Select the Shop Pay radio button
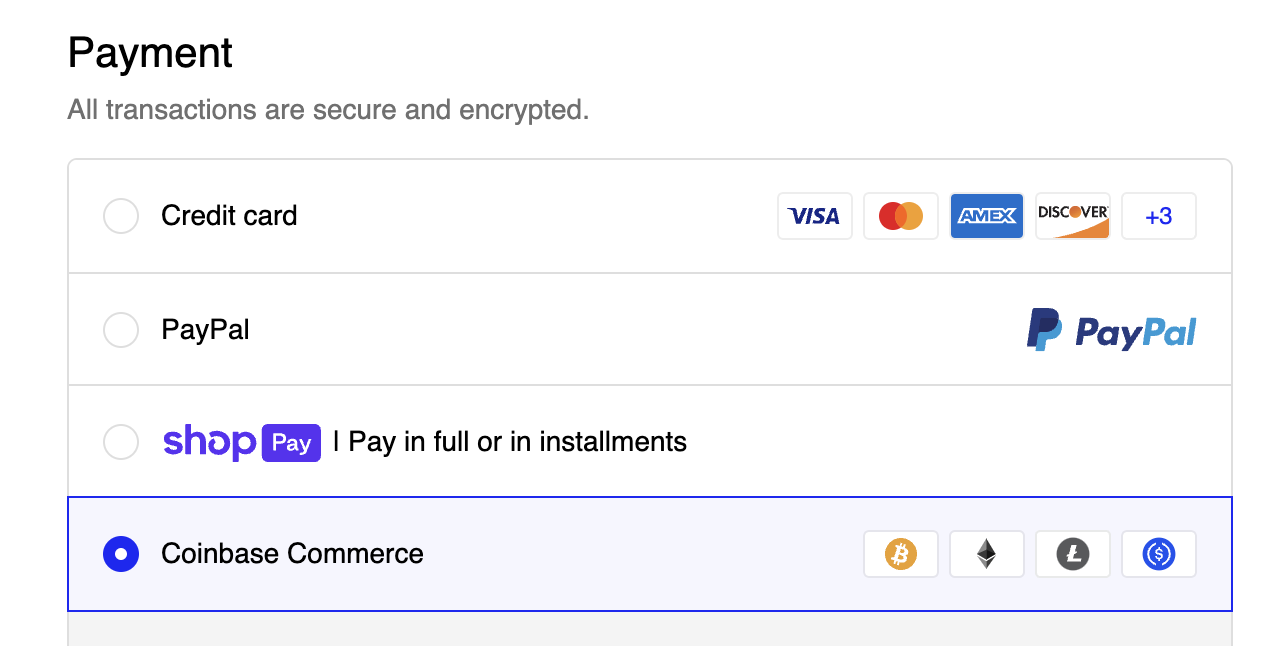 point(121,442)
